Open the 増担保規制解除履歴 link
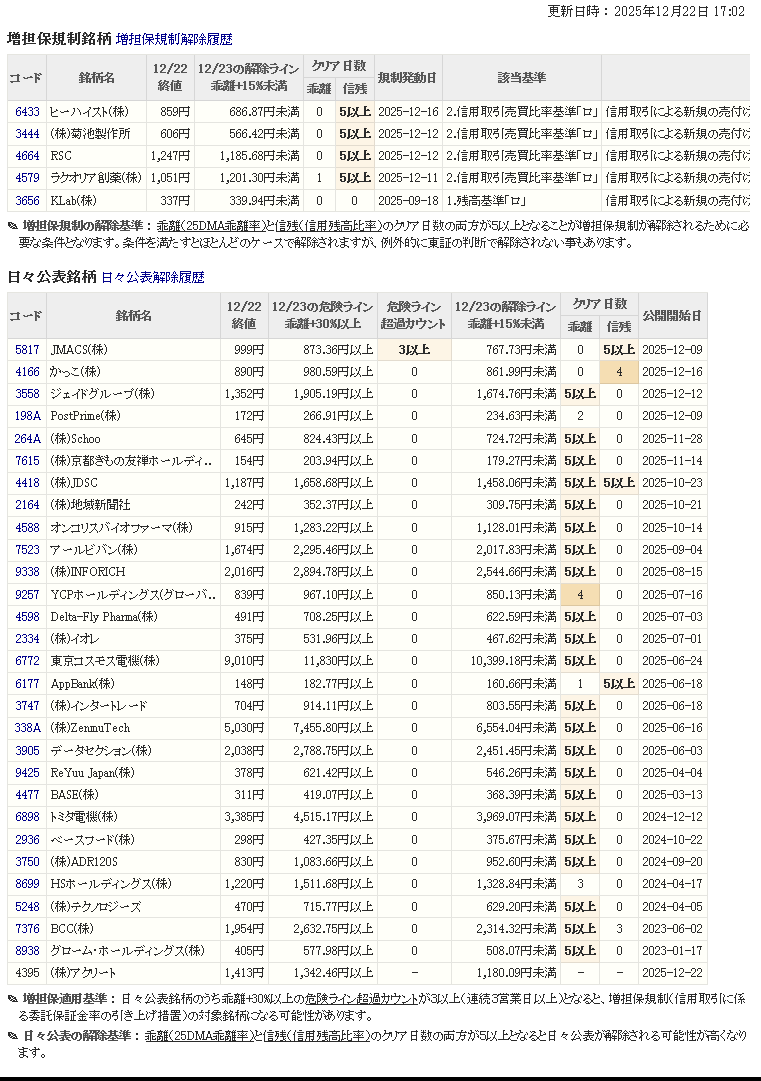 (173, 40)
